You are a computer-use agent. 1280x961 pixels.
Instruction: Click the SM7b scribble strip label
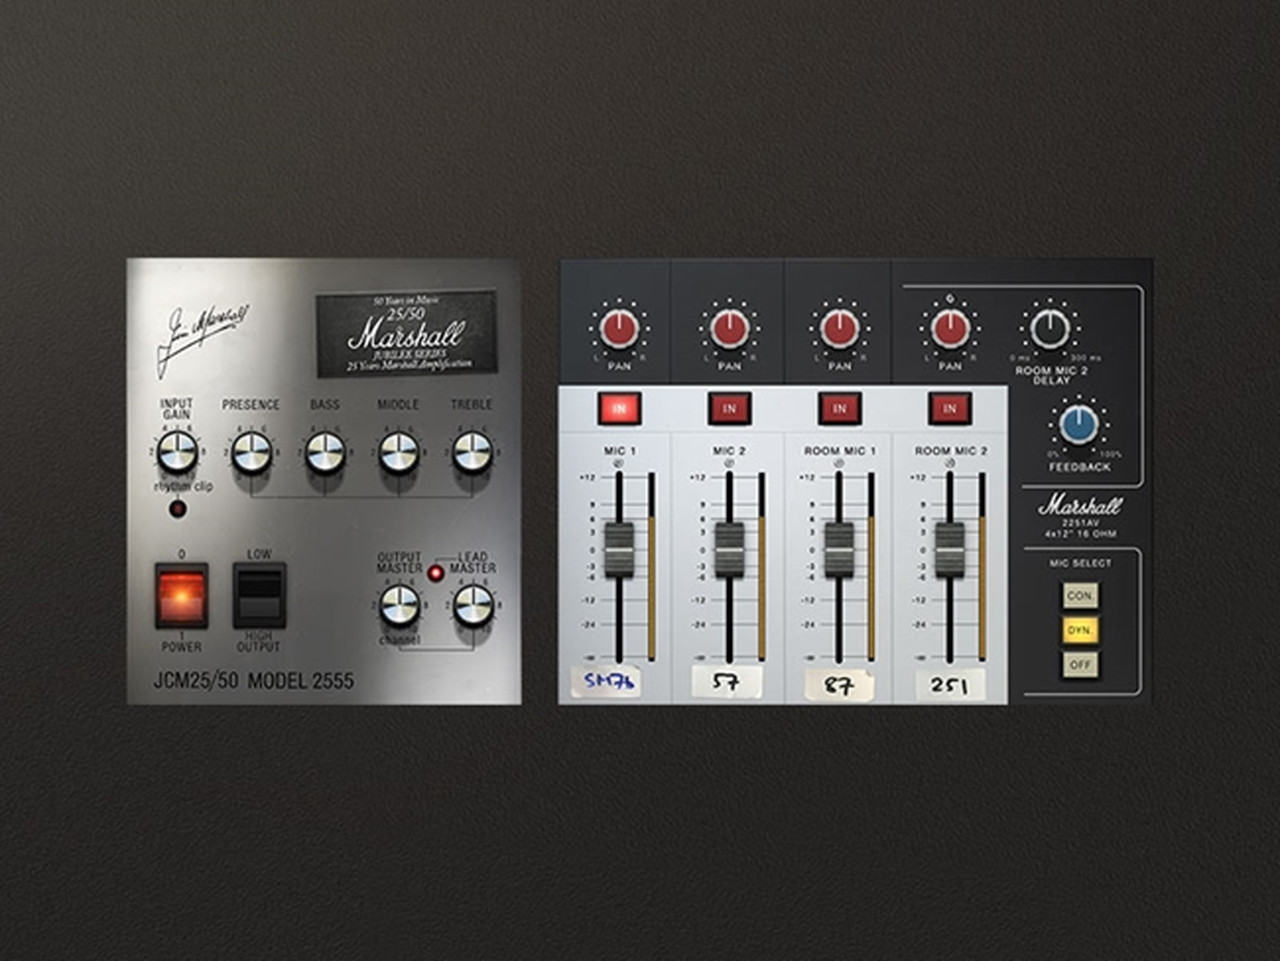610,682
